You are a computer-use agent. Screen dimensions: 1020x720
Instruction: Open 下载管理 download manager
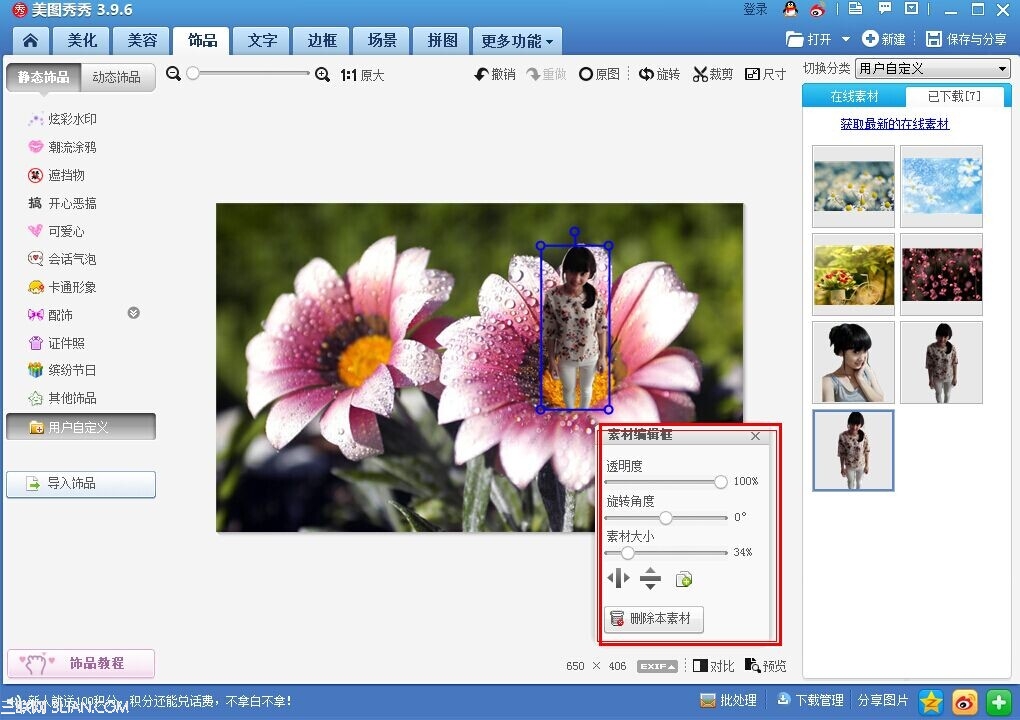click(811, 700)
